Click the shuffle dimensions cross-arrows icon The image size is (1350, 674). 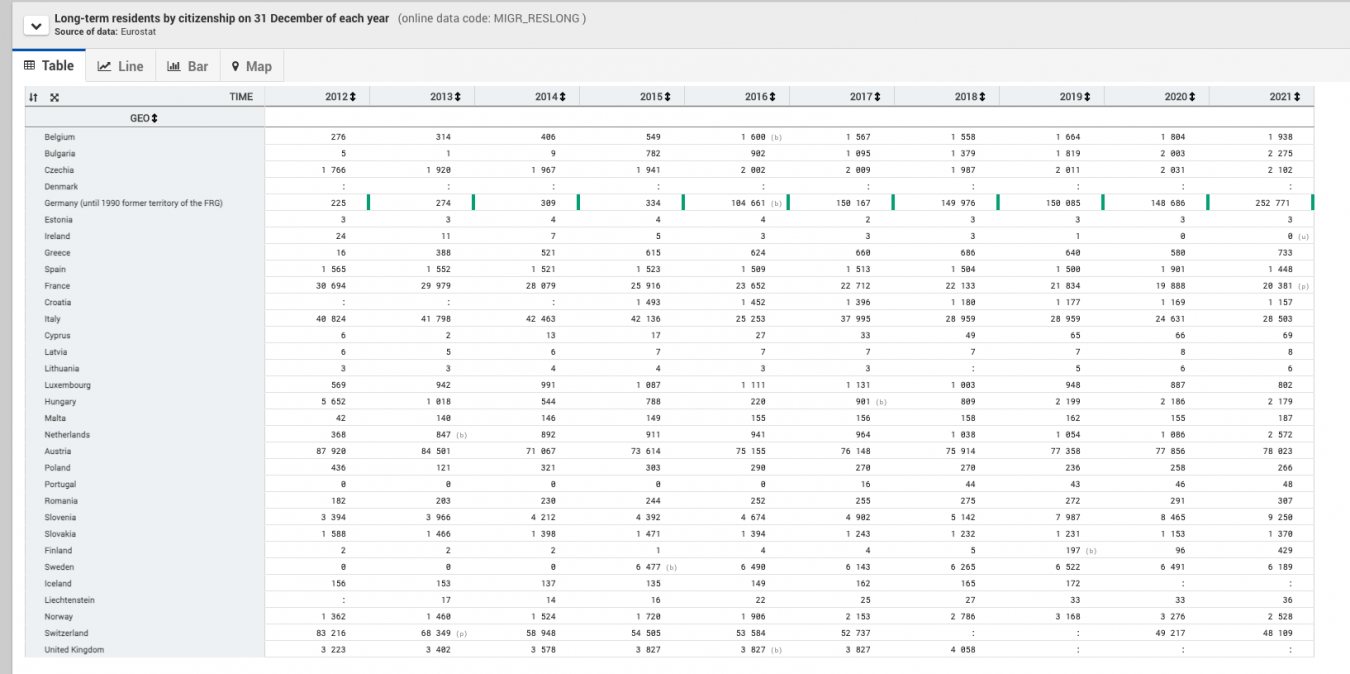point(54,97)
